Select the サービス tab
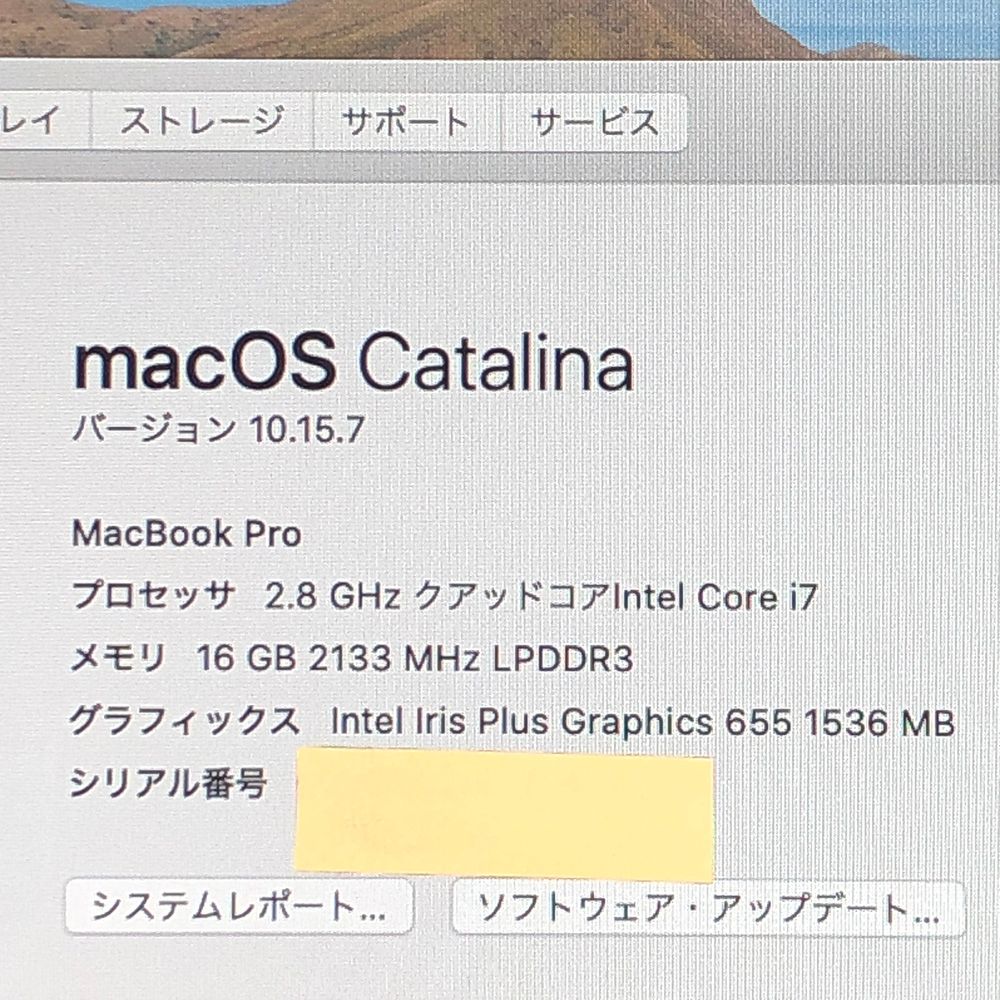Screen dimensions: 1000x1000 coord(594,122)
